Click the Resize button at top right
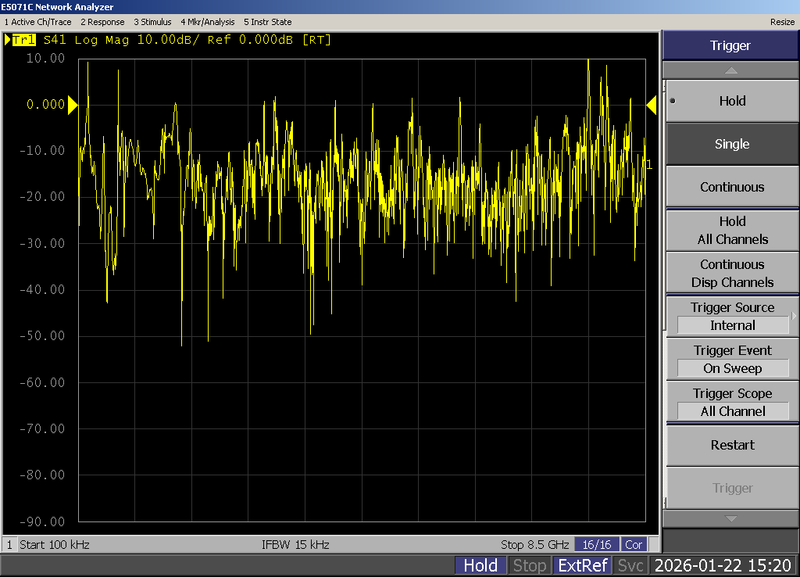800x577 pixels. tap(782, 21)
